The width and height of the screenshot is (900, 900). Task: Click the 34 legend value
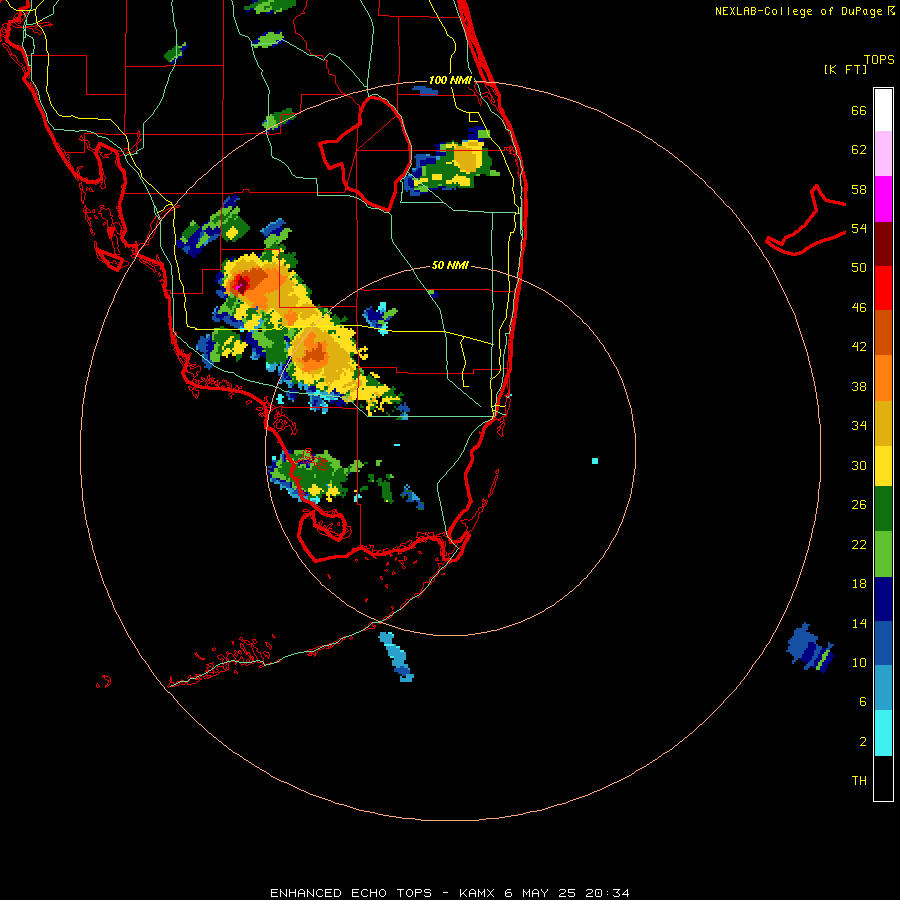coord(859,426)
